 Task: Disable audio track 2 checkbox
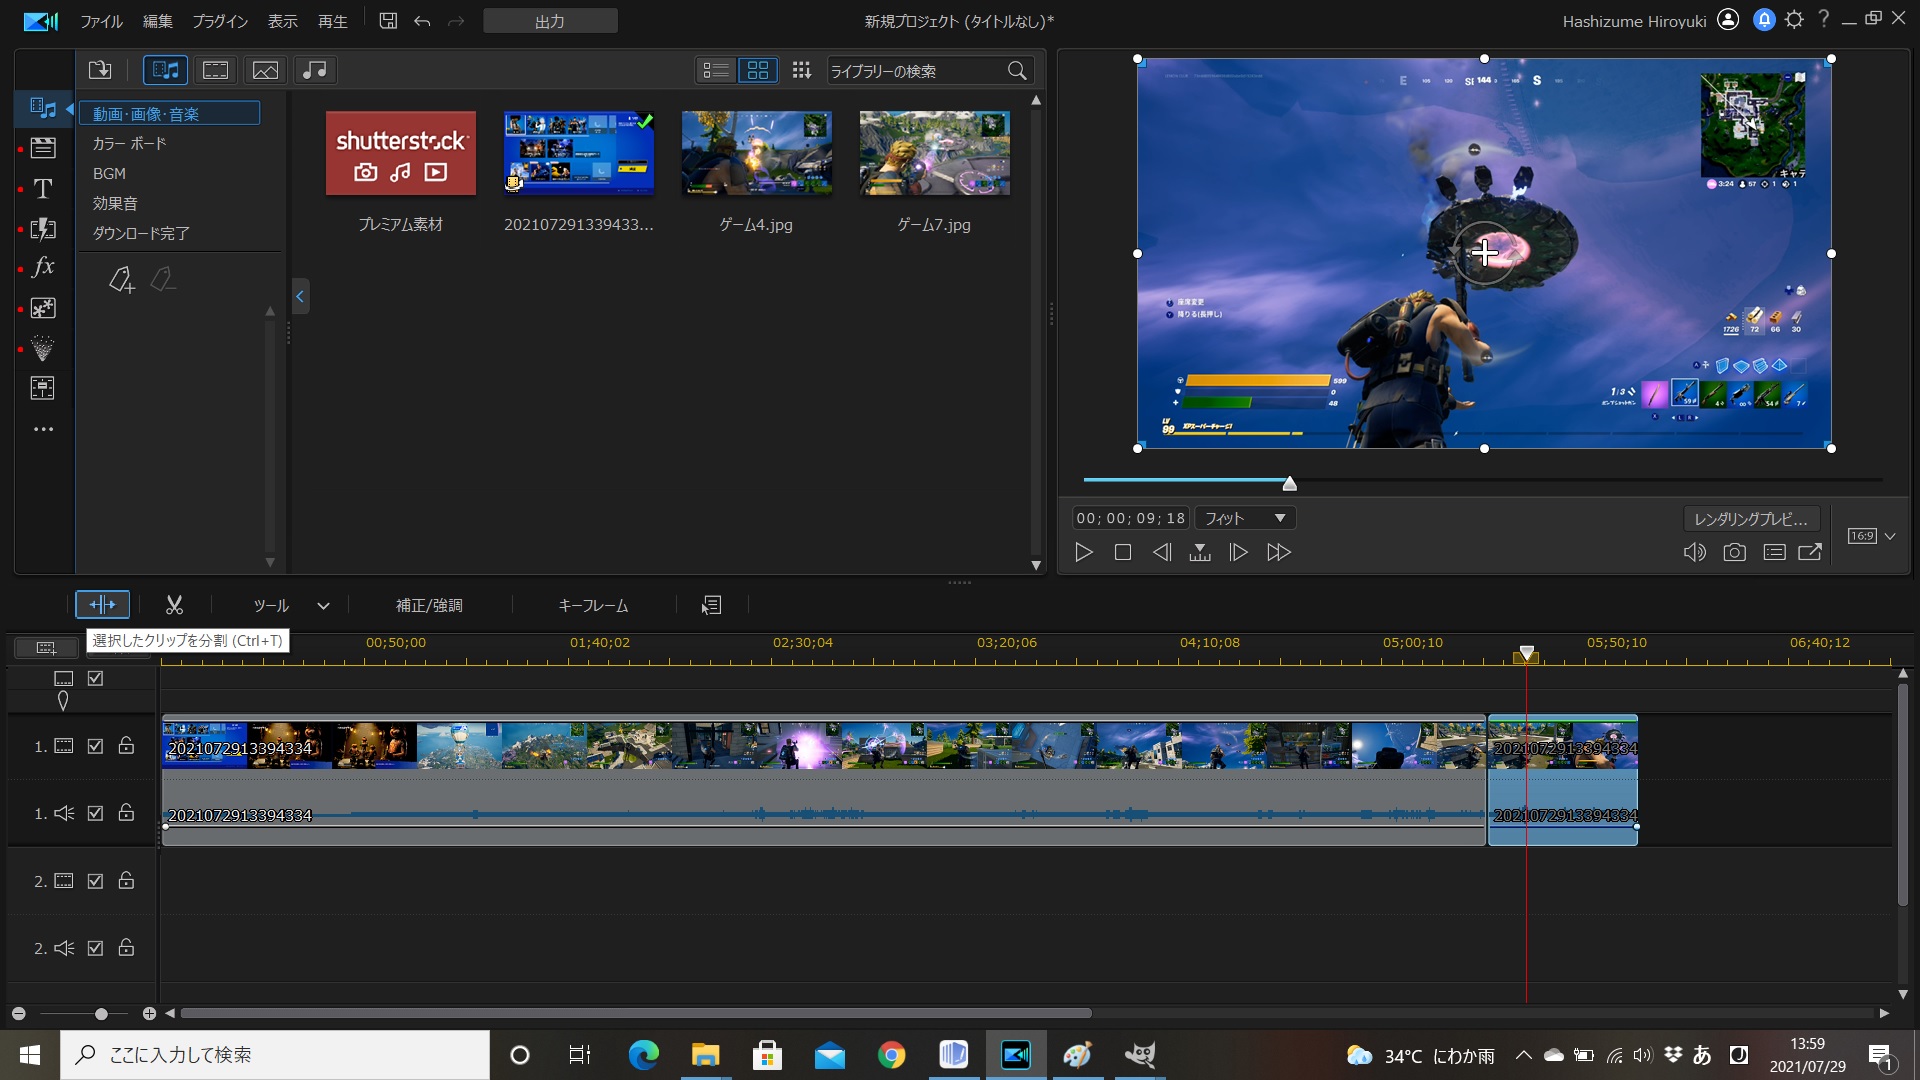95,948
